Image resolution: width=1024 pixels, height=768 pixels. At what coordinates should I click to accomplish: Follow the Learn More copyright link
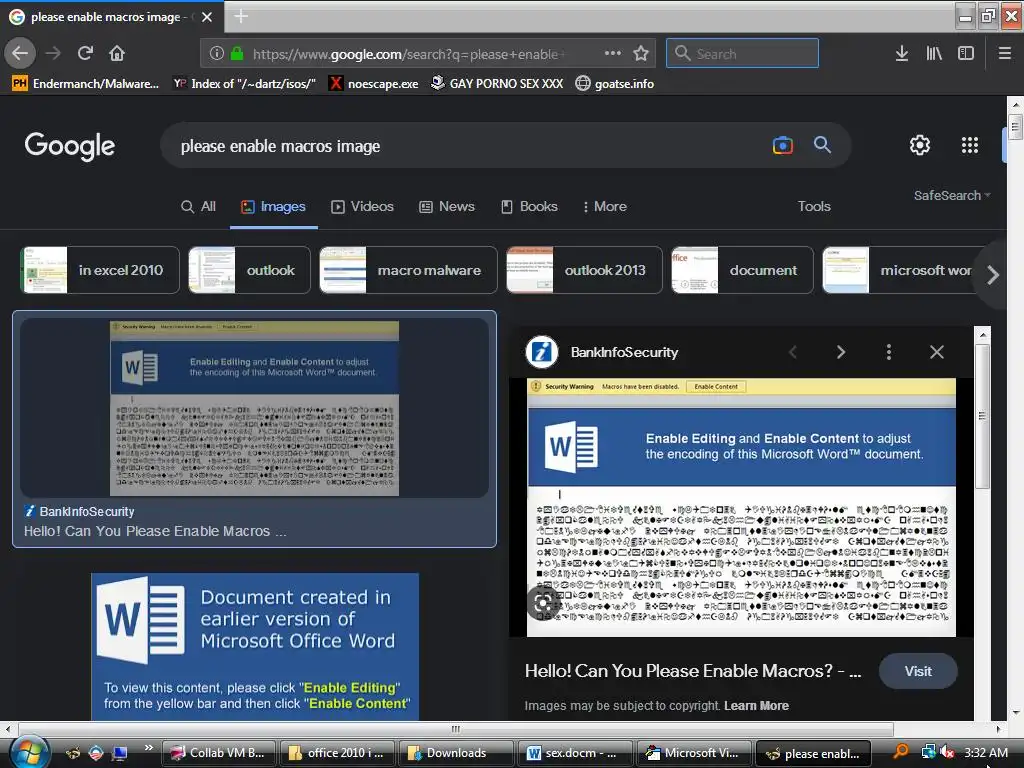pos(756,706)
